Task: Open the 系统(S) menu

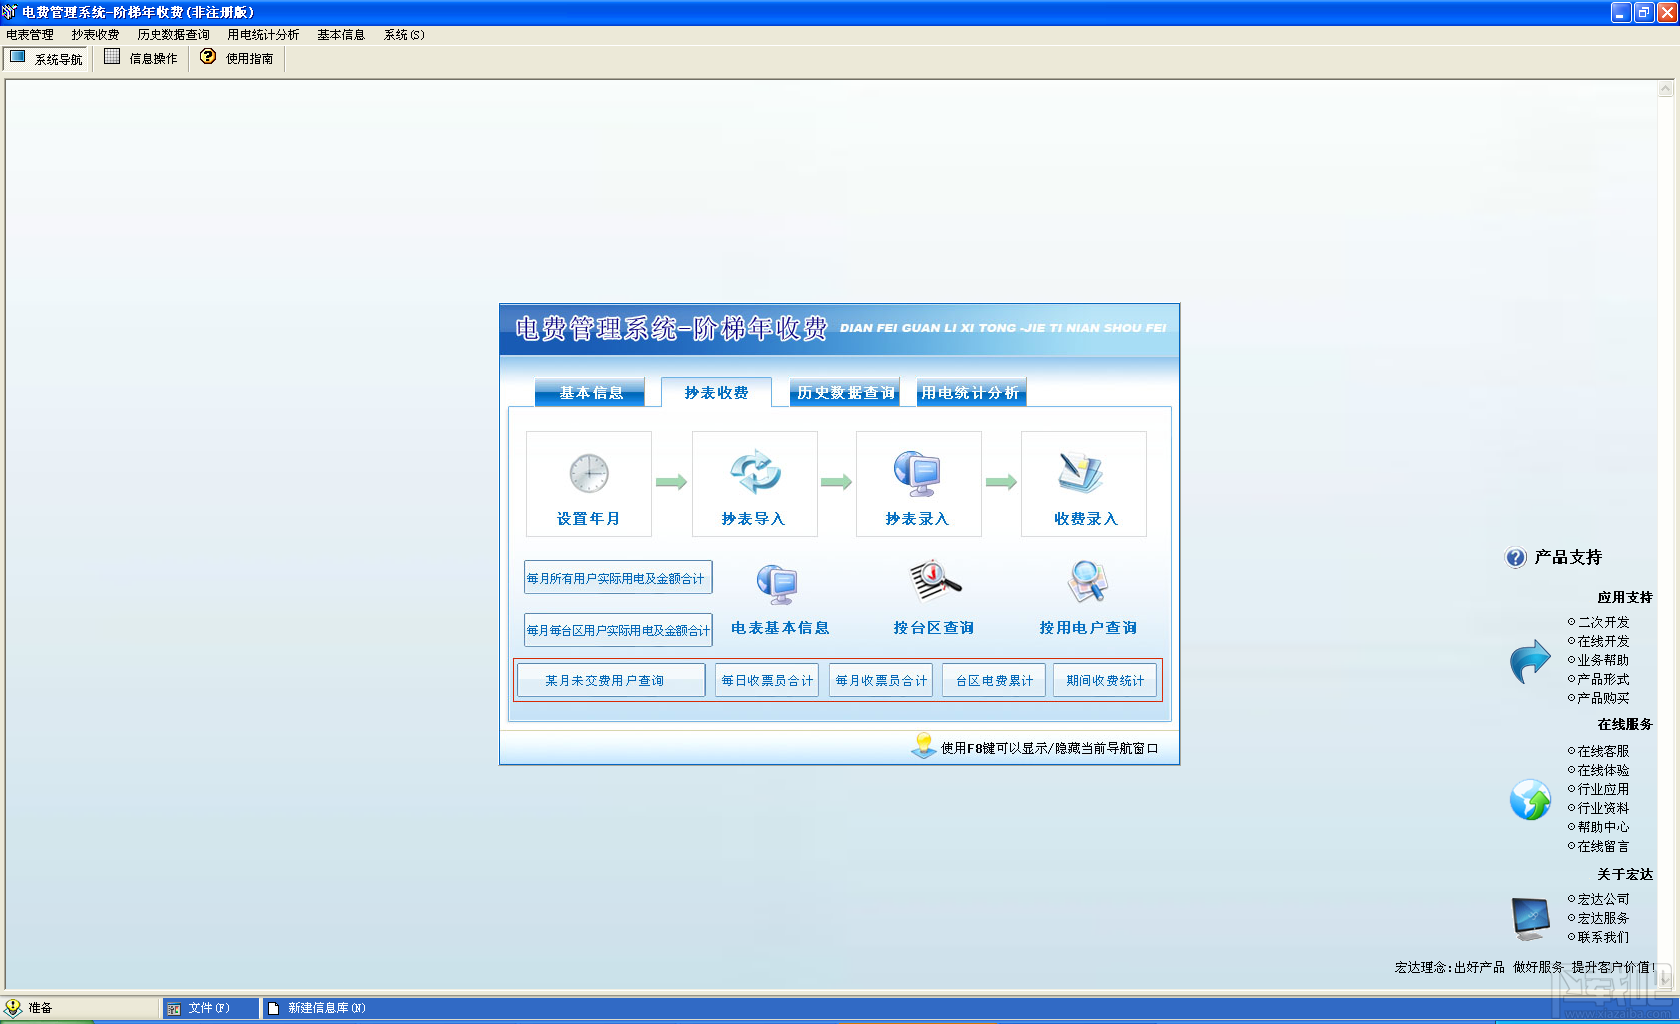Action: coord(404,35)
